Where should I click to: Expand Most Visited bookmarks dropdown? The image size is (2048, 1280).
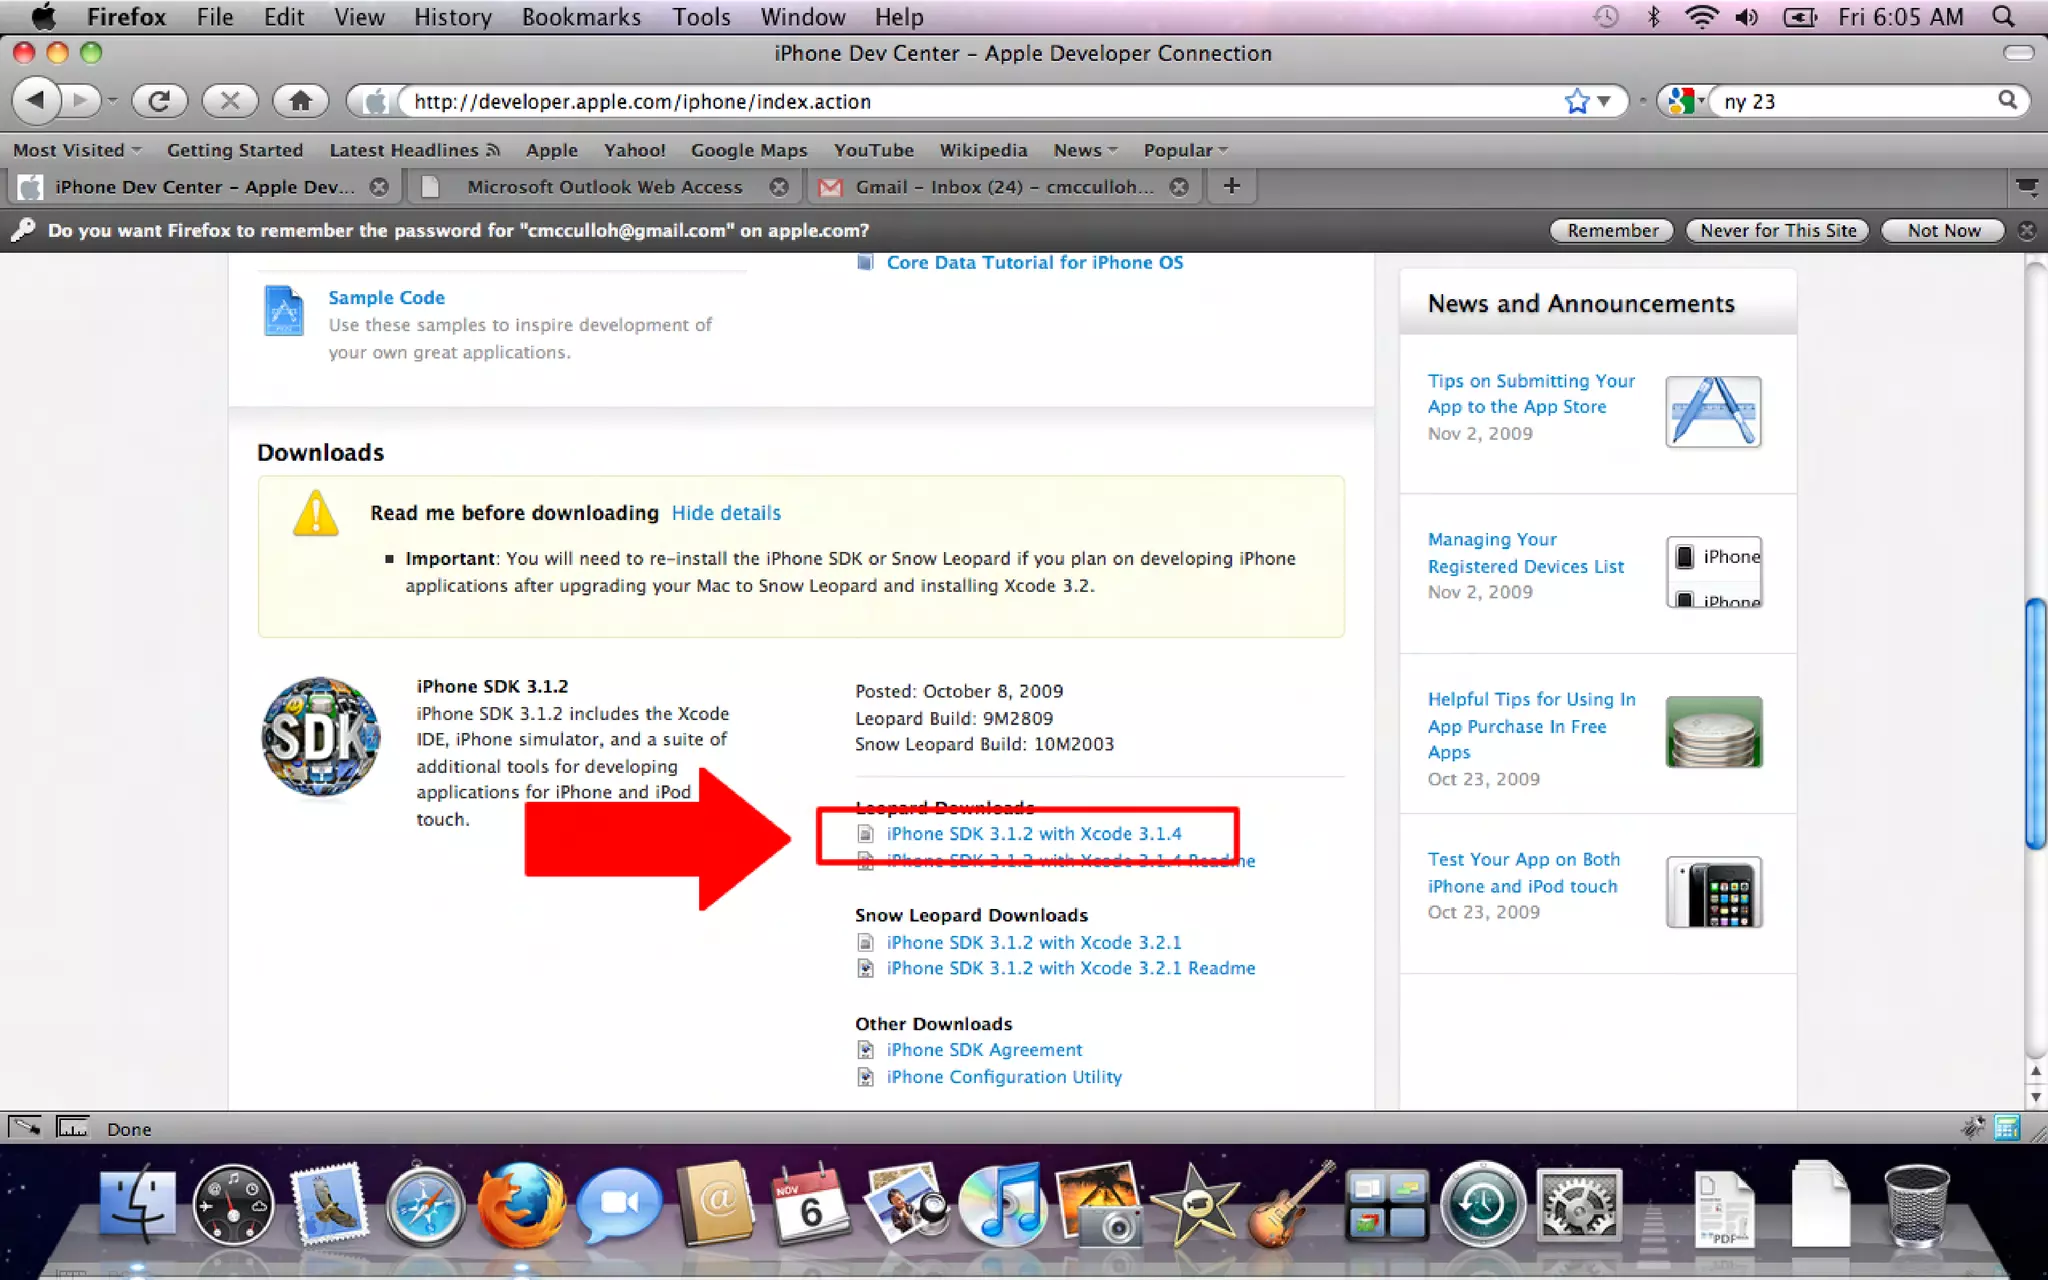click(x=77, y=150)
